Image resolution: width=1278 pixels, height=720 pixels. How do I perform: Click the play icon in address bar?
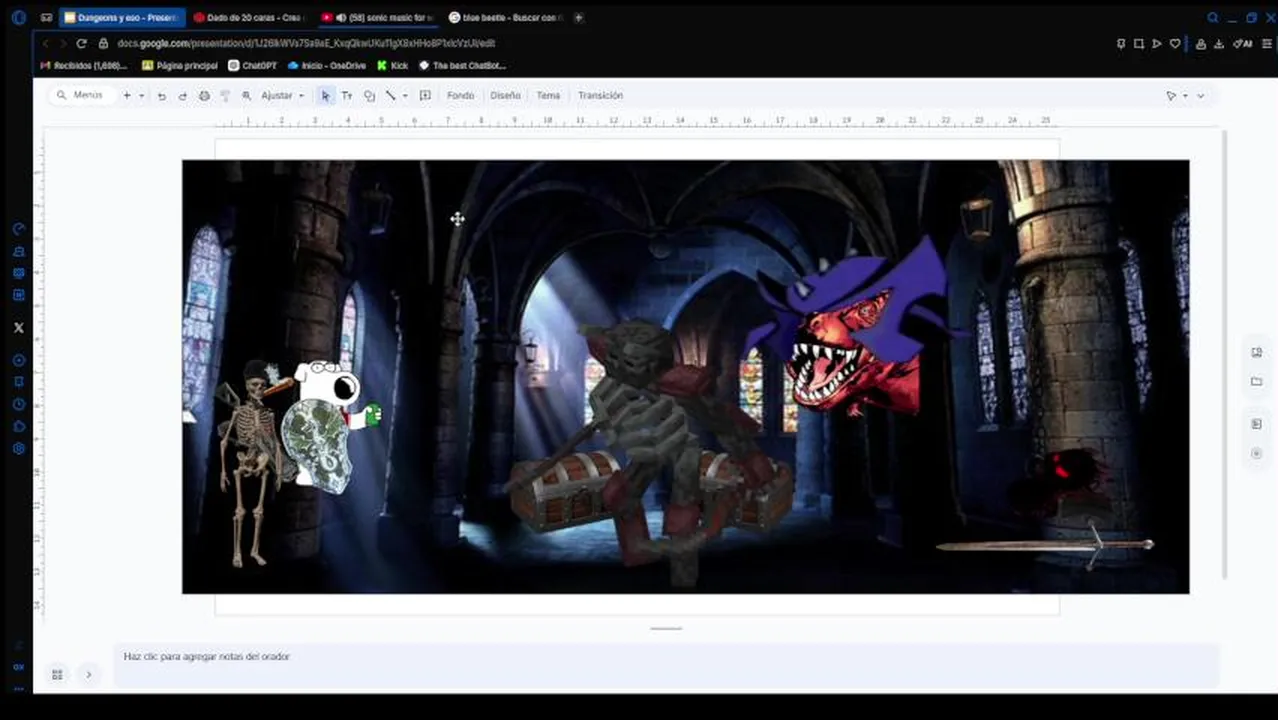coord(1157,44)
